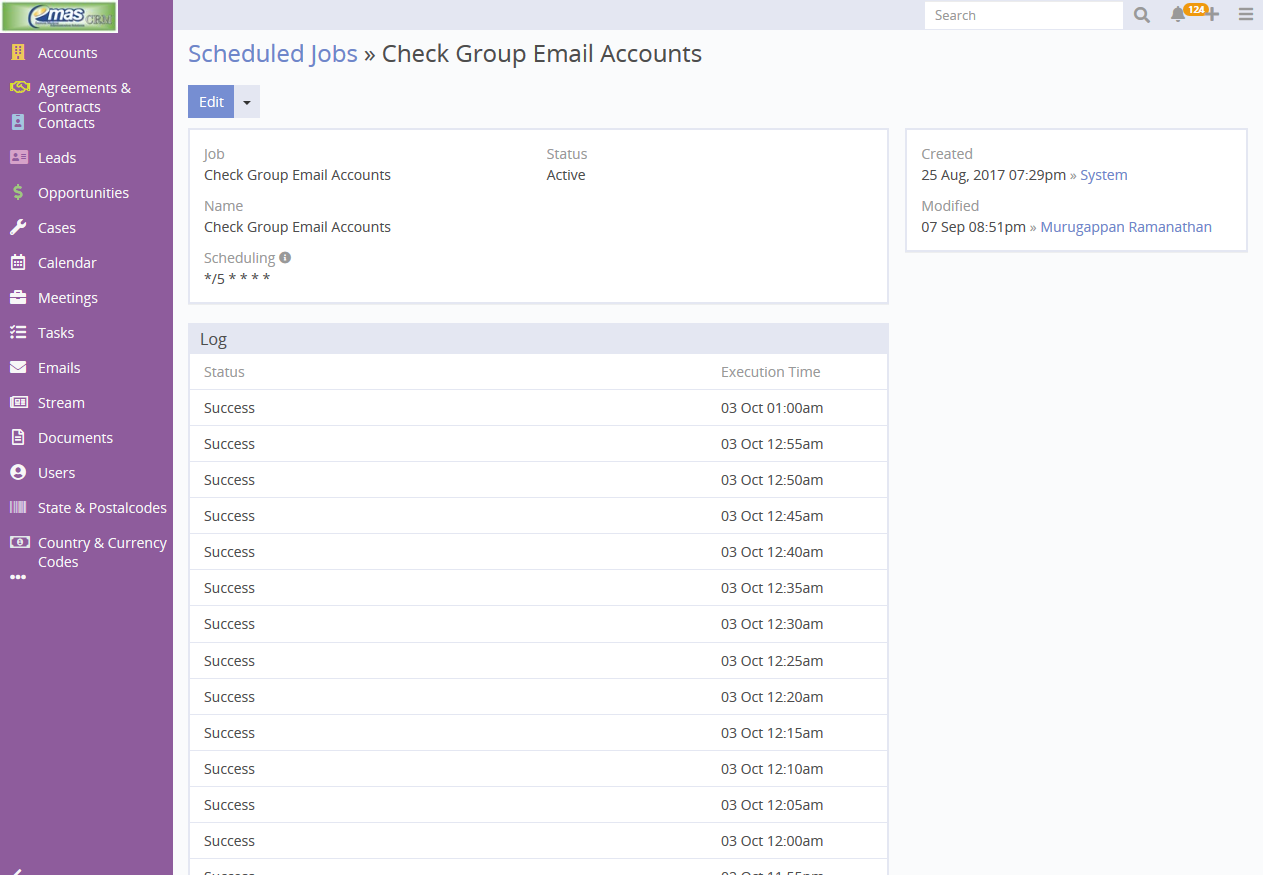Click the Opportunities dollar sign icon
Image resolution: width=1263 pixels, height=875 pixels.
click(18, 193)
